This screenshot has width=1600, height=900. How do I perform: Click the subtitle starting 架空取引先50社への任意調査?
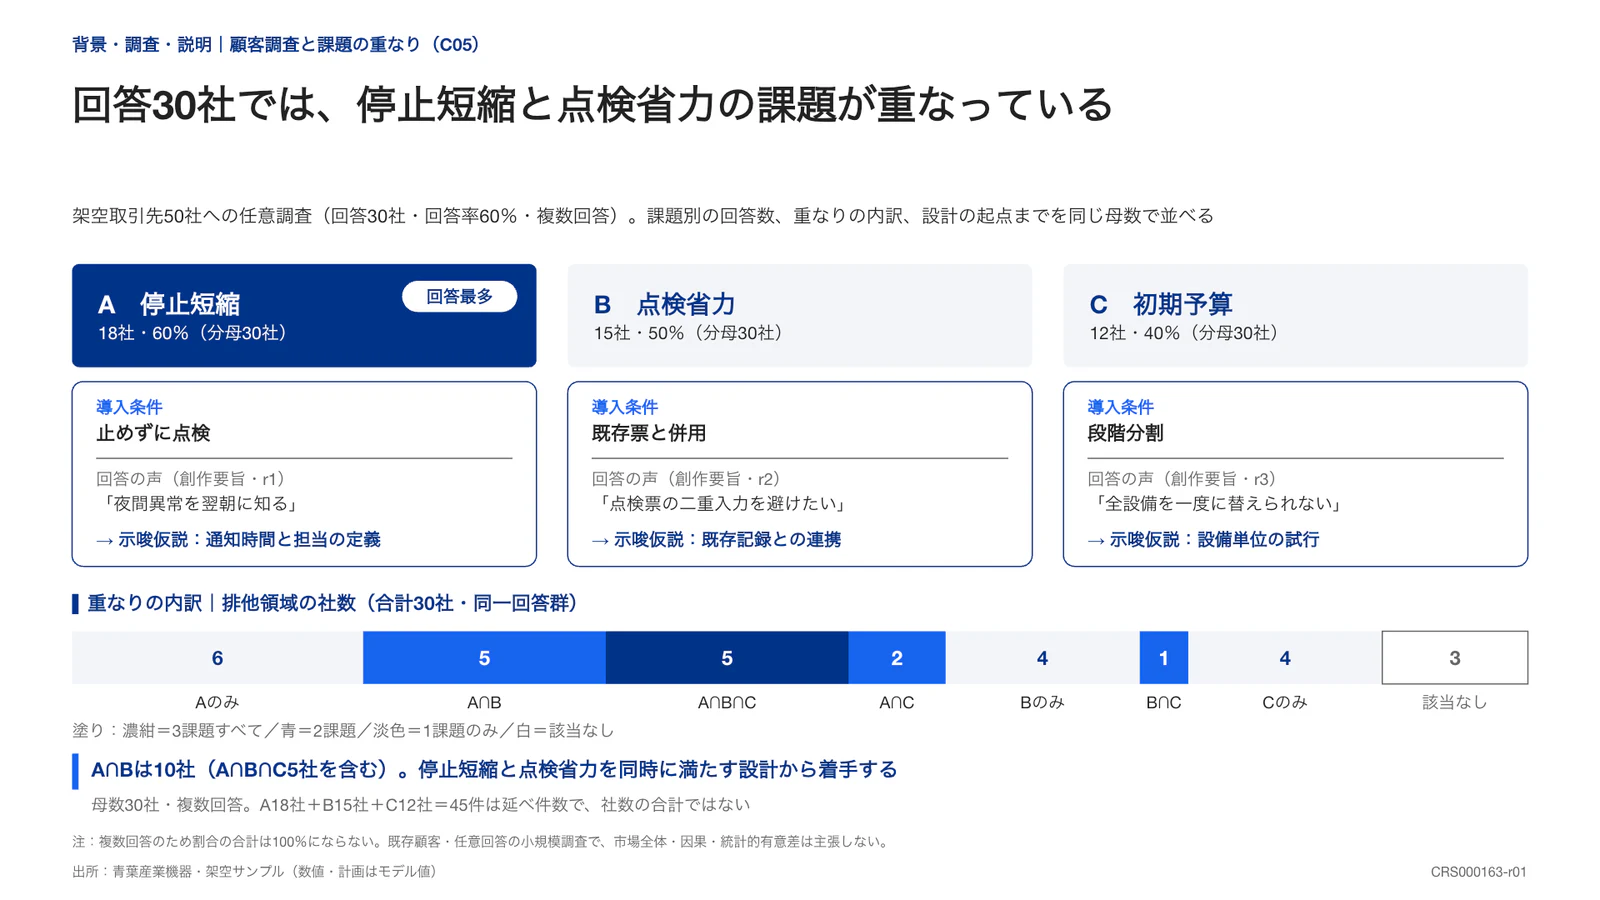click(643, 216)
